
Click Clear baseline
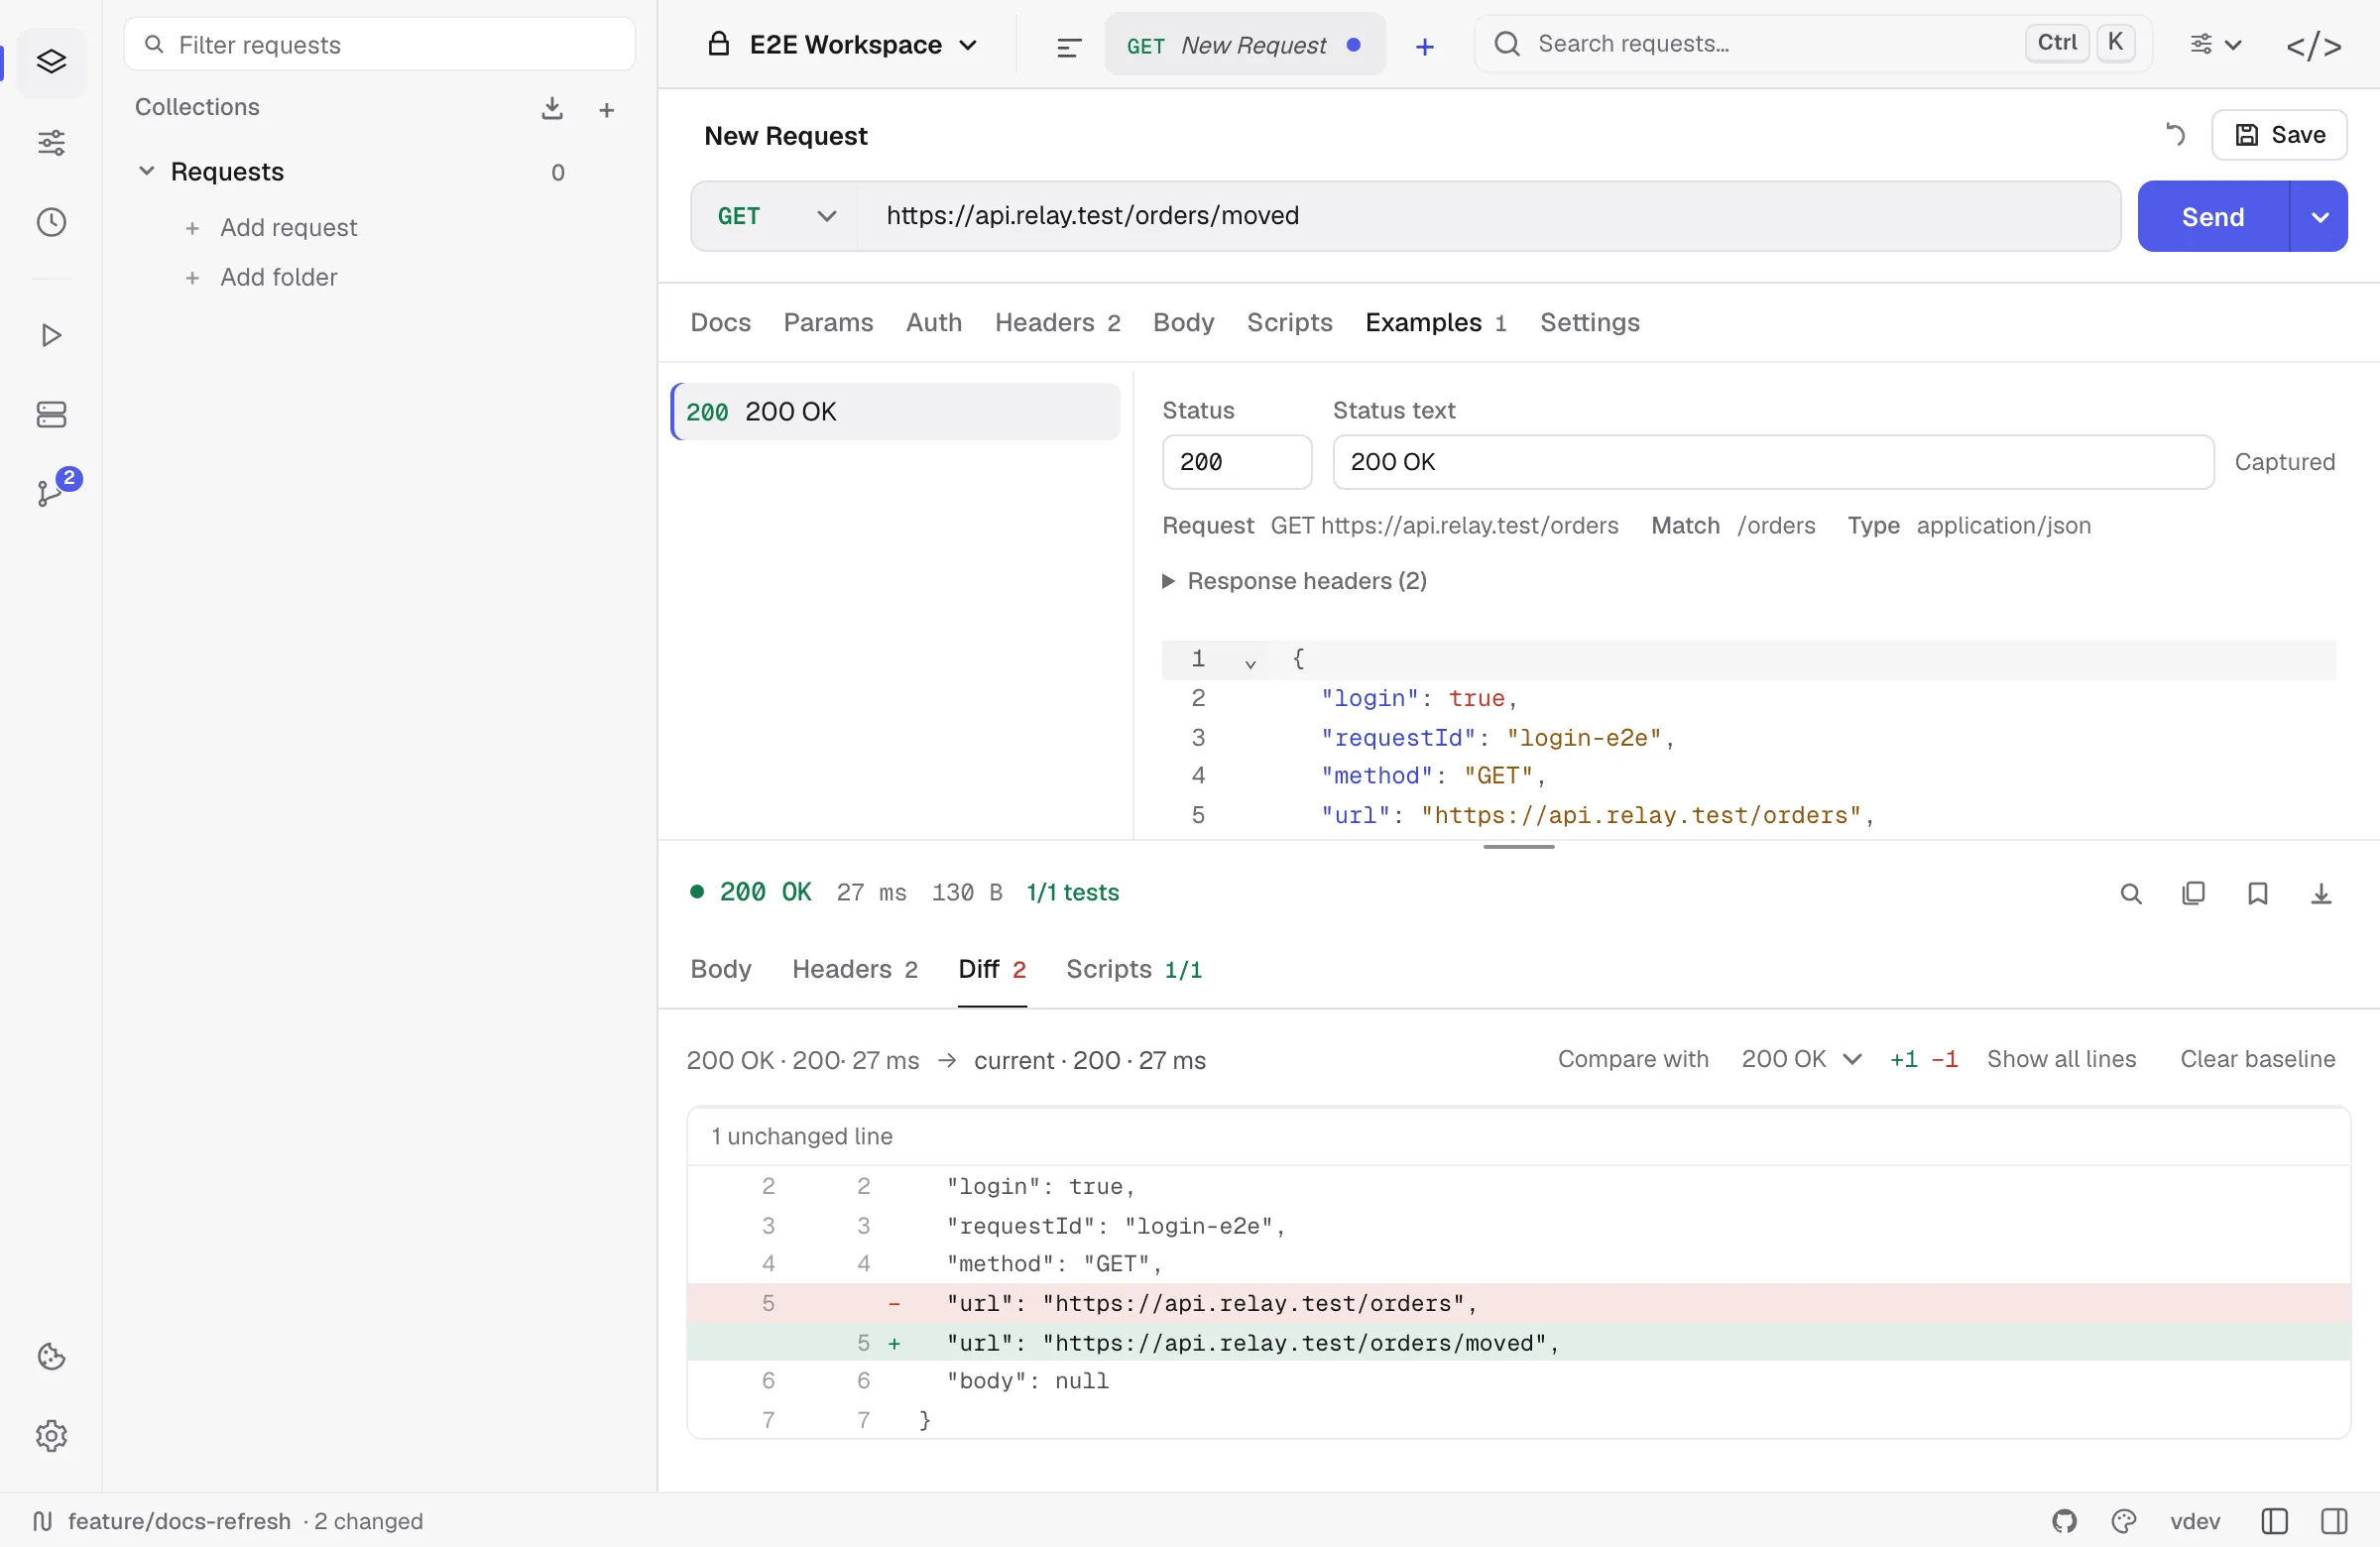click(2257, 1059)
